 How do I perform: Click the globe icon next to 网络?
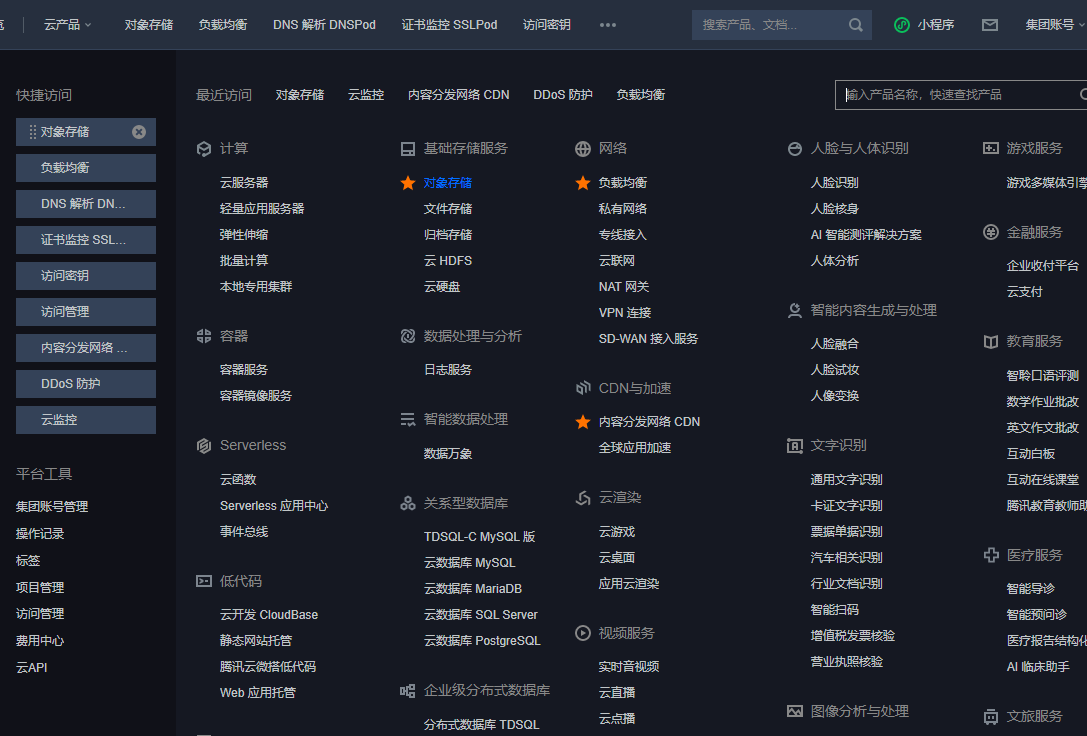(x=583, y=149)
